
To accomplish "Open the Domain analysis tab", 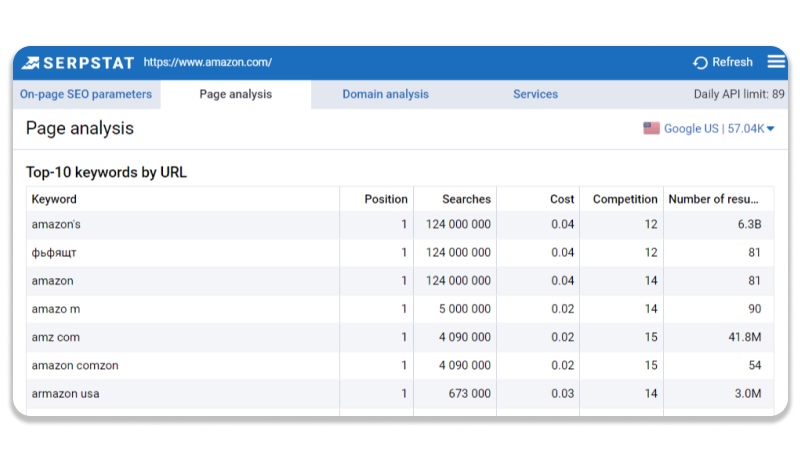I will tap(385, 94).
